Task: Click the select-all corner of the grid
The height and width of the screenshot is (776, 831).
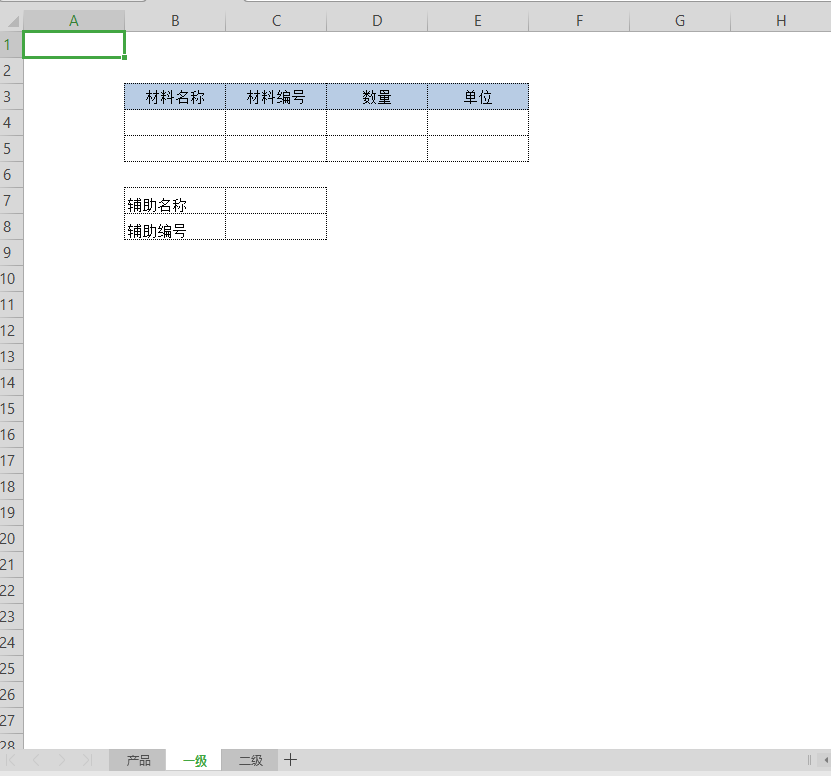Action: pyautogui.click(x=11, y=21)
